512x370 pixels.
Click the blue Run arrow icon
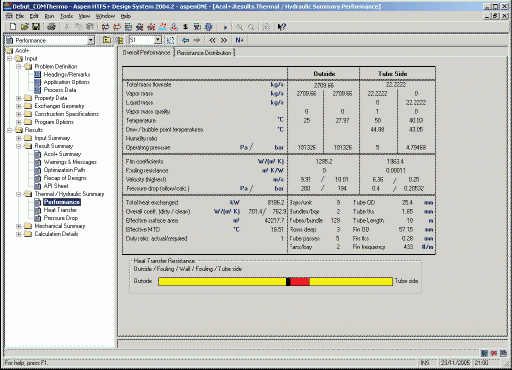coord(225,27)
